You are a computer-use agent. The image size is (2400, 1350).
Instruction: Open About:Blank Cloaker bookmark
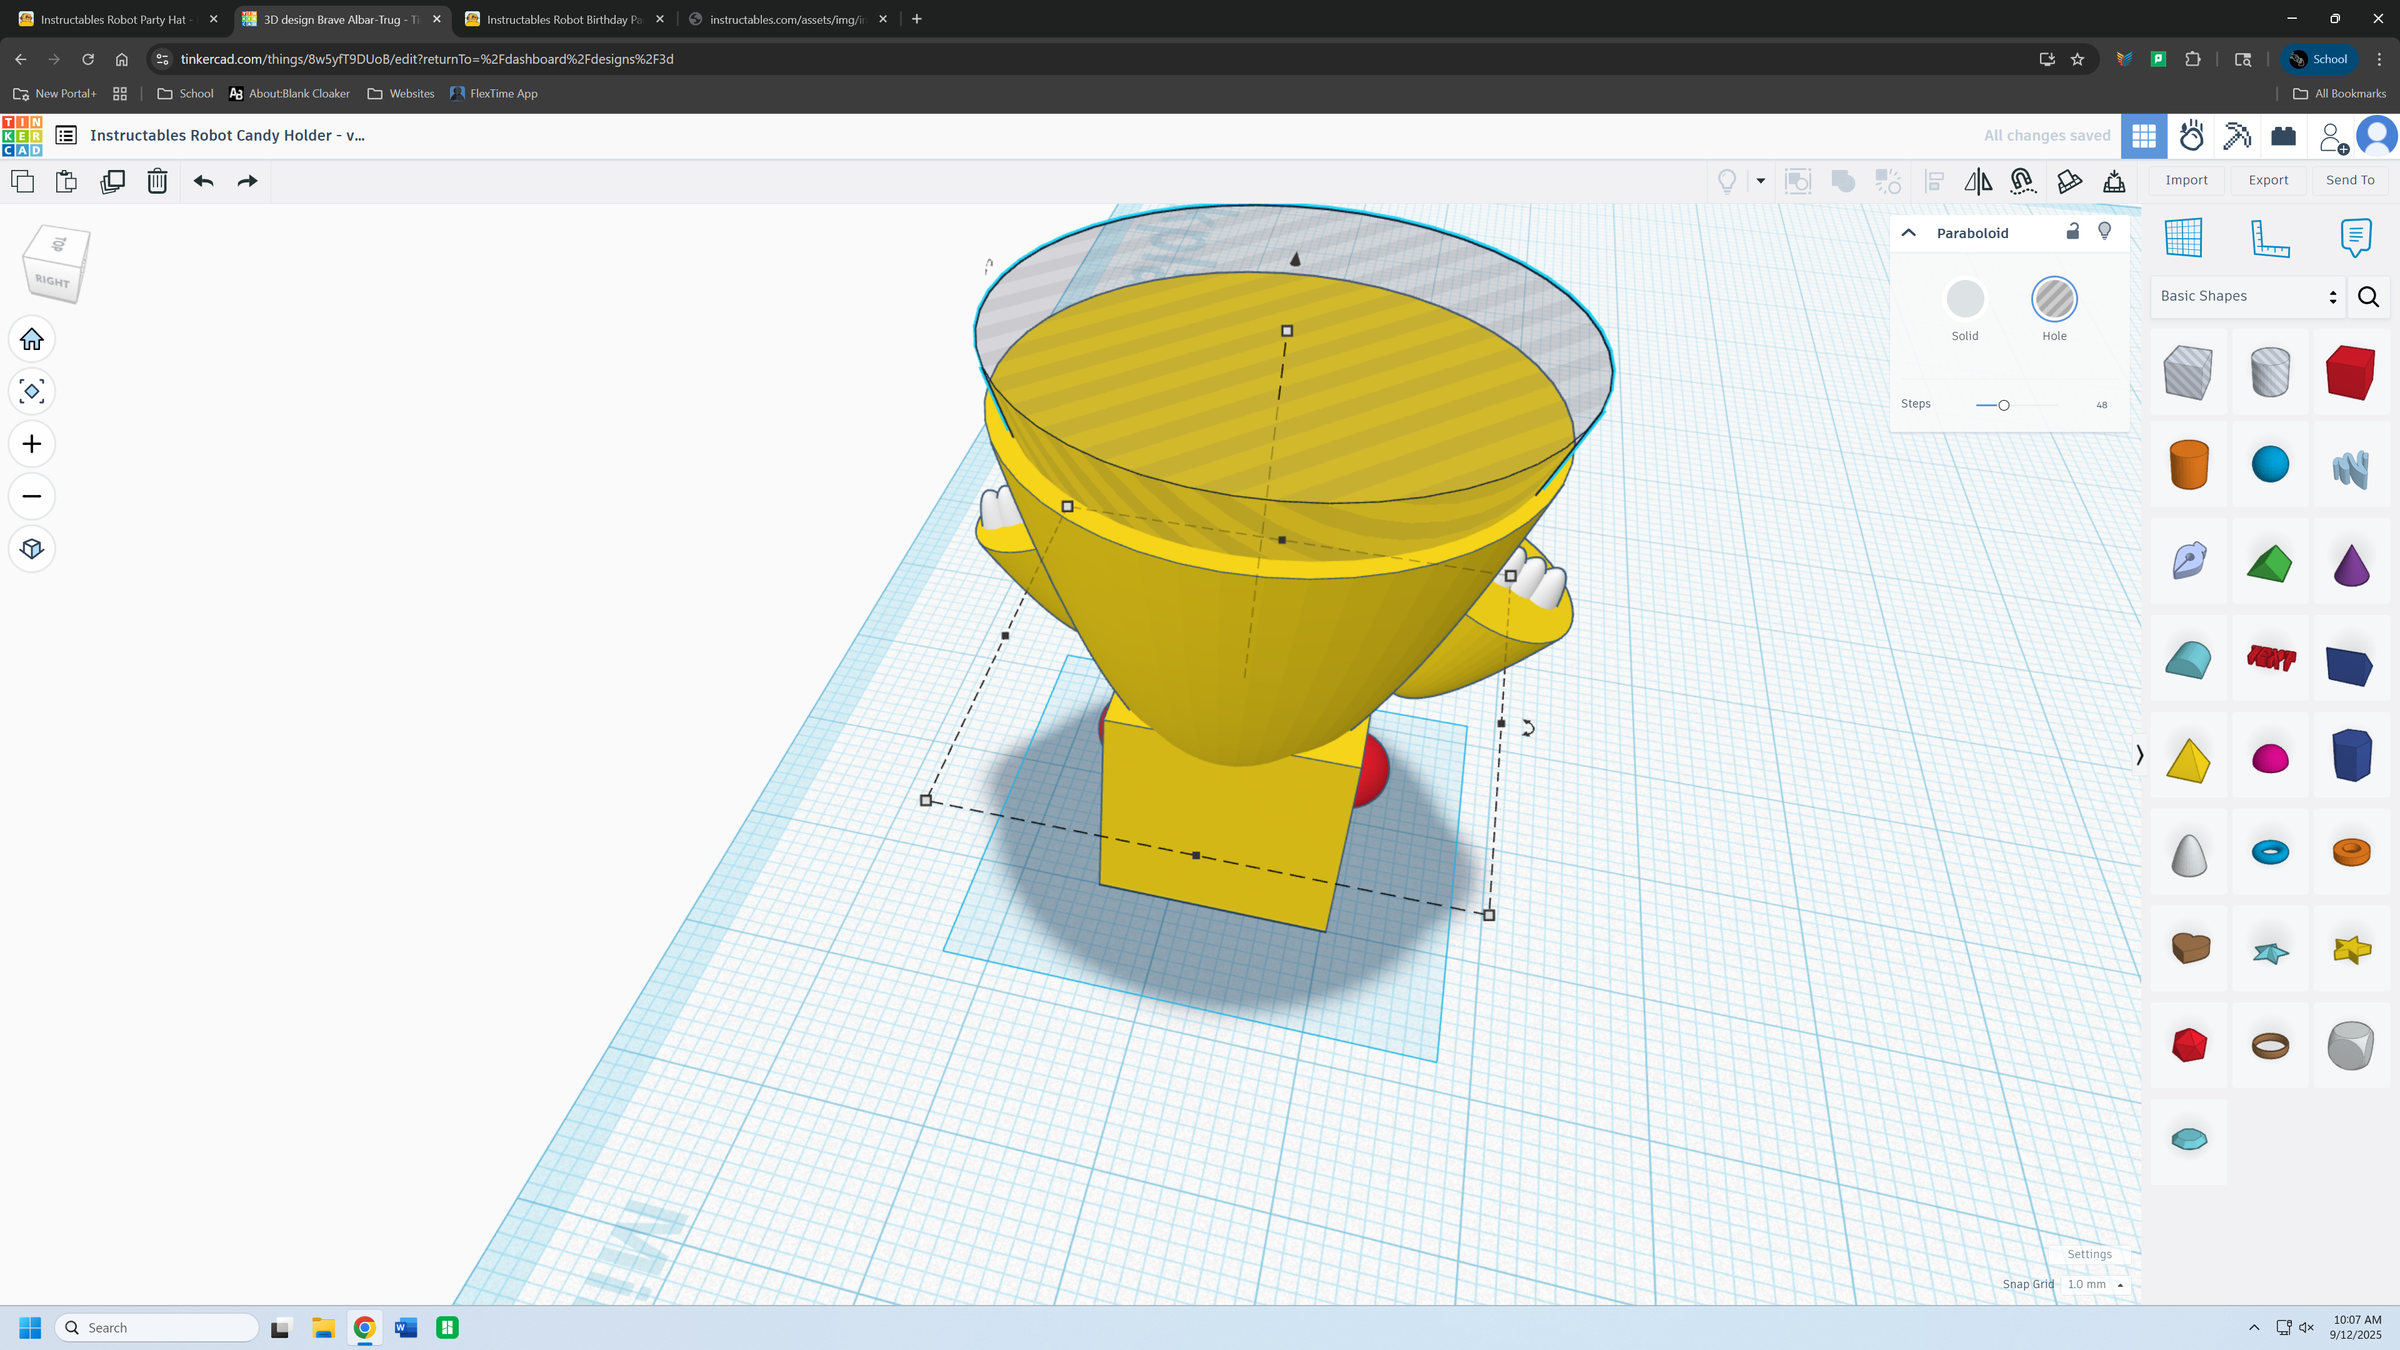point(289,94)
